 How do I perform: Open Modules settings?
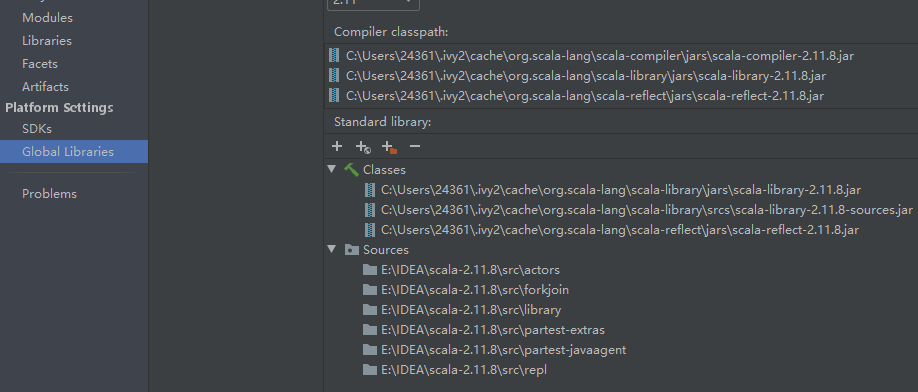(x=47, y=18)
